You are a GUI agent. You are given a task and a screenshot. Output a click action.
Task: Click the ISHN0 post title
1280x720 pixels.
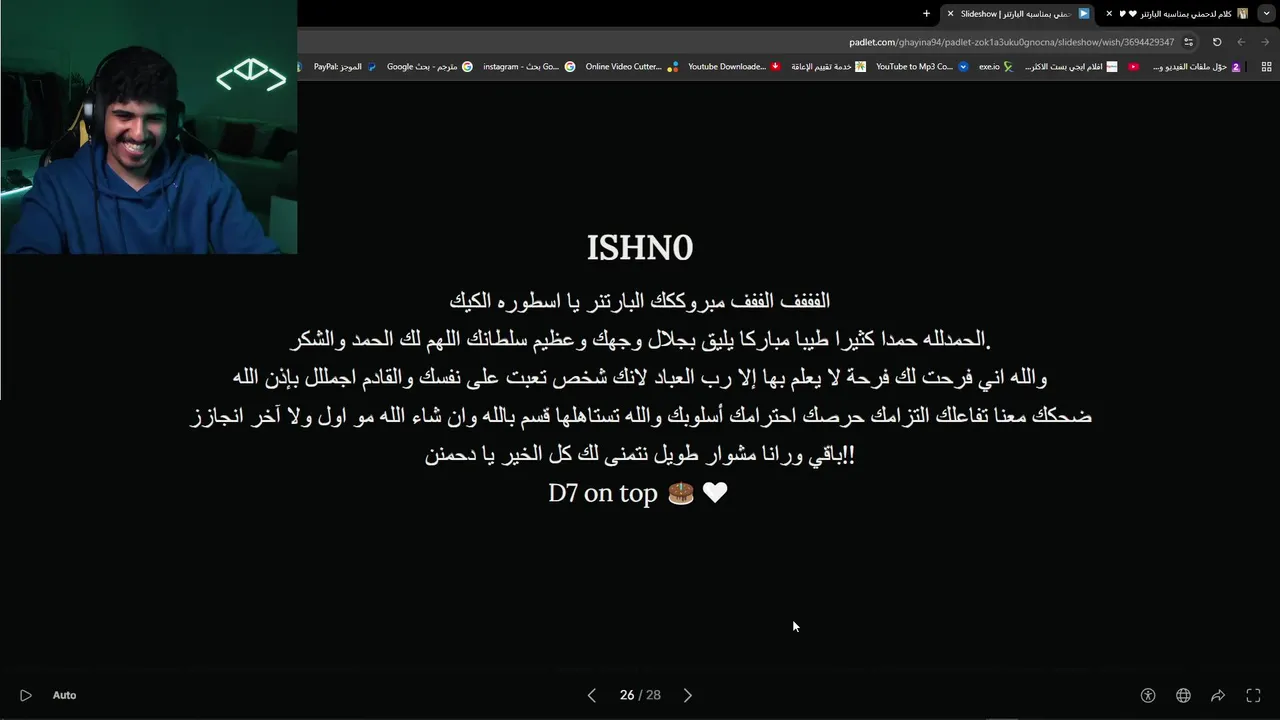coord(640,248)
